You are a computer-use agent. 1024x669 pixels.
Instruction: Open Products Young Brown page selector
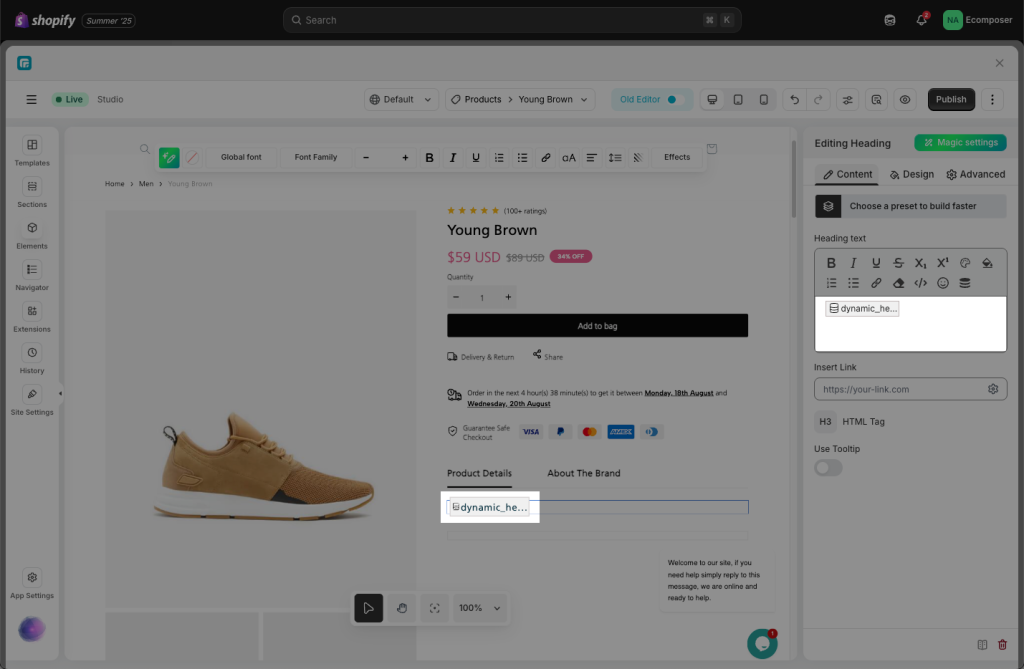pyautogui.click(x=520, y=99)
